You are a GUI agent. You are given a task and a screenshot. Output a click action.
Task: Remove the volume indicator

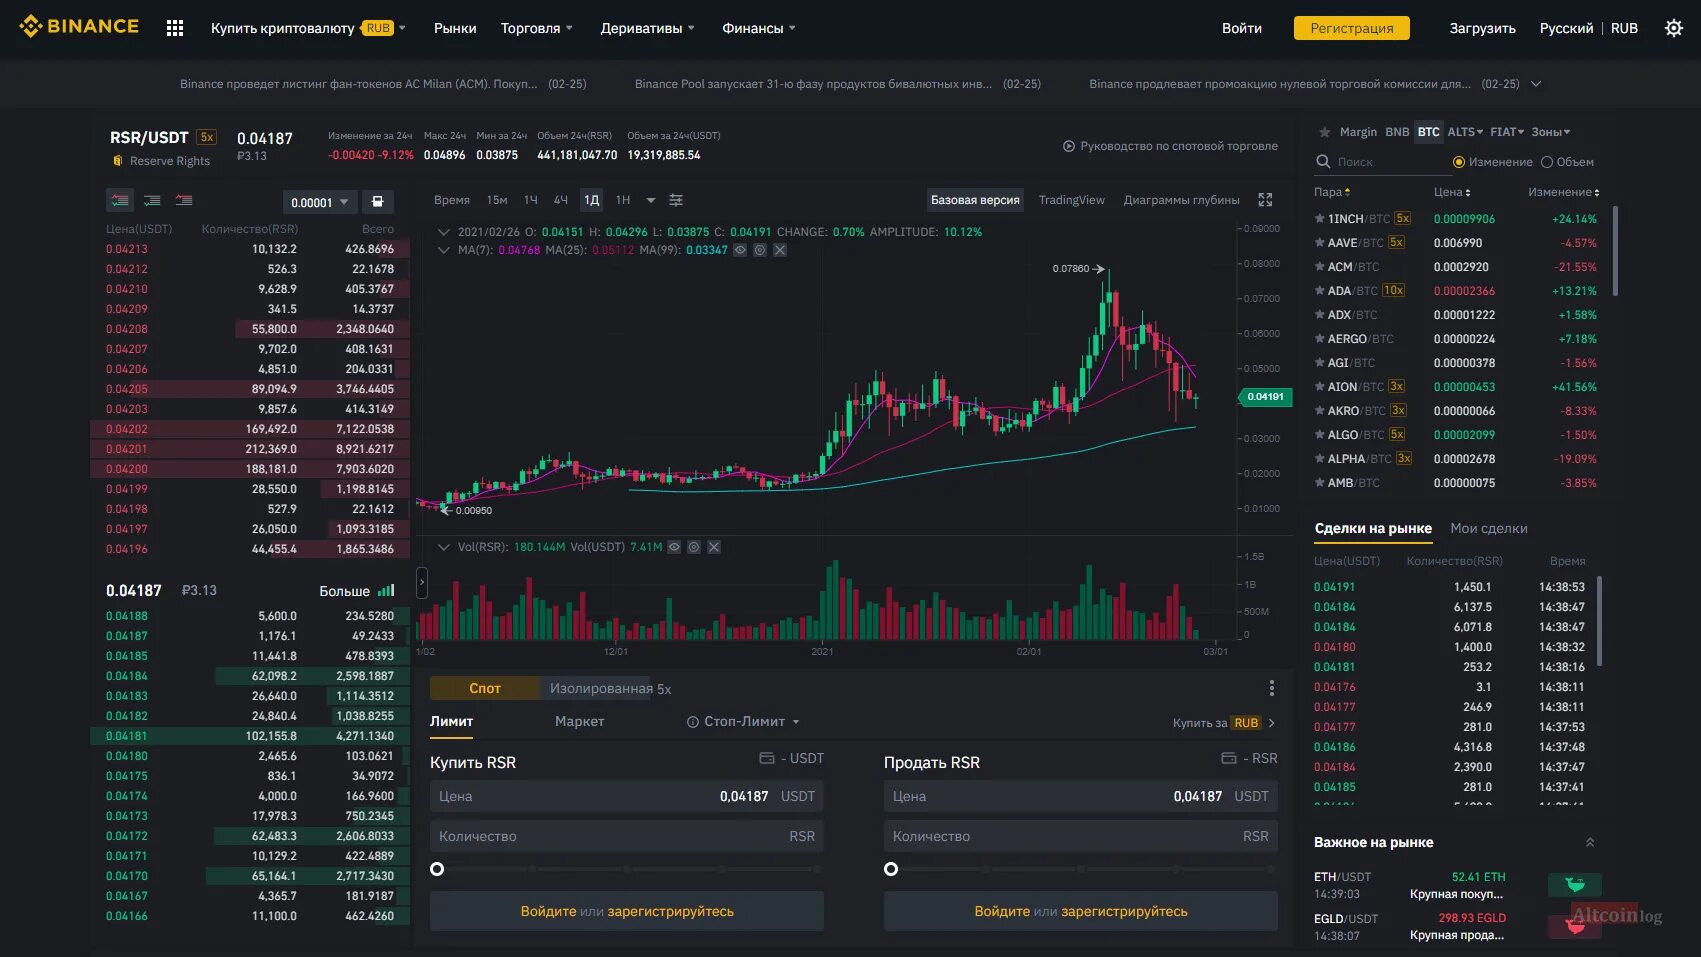pyautogui.click(x=714, y=547)
